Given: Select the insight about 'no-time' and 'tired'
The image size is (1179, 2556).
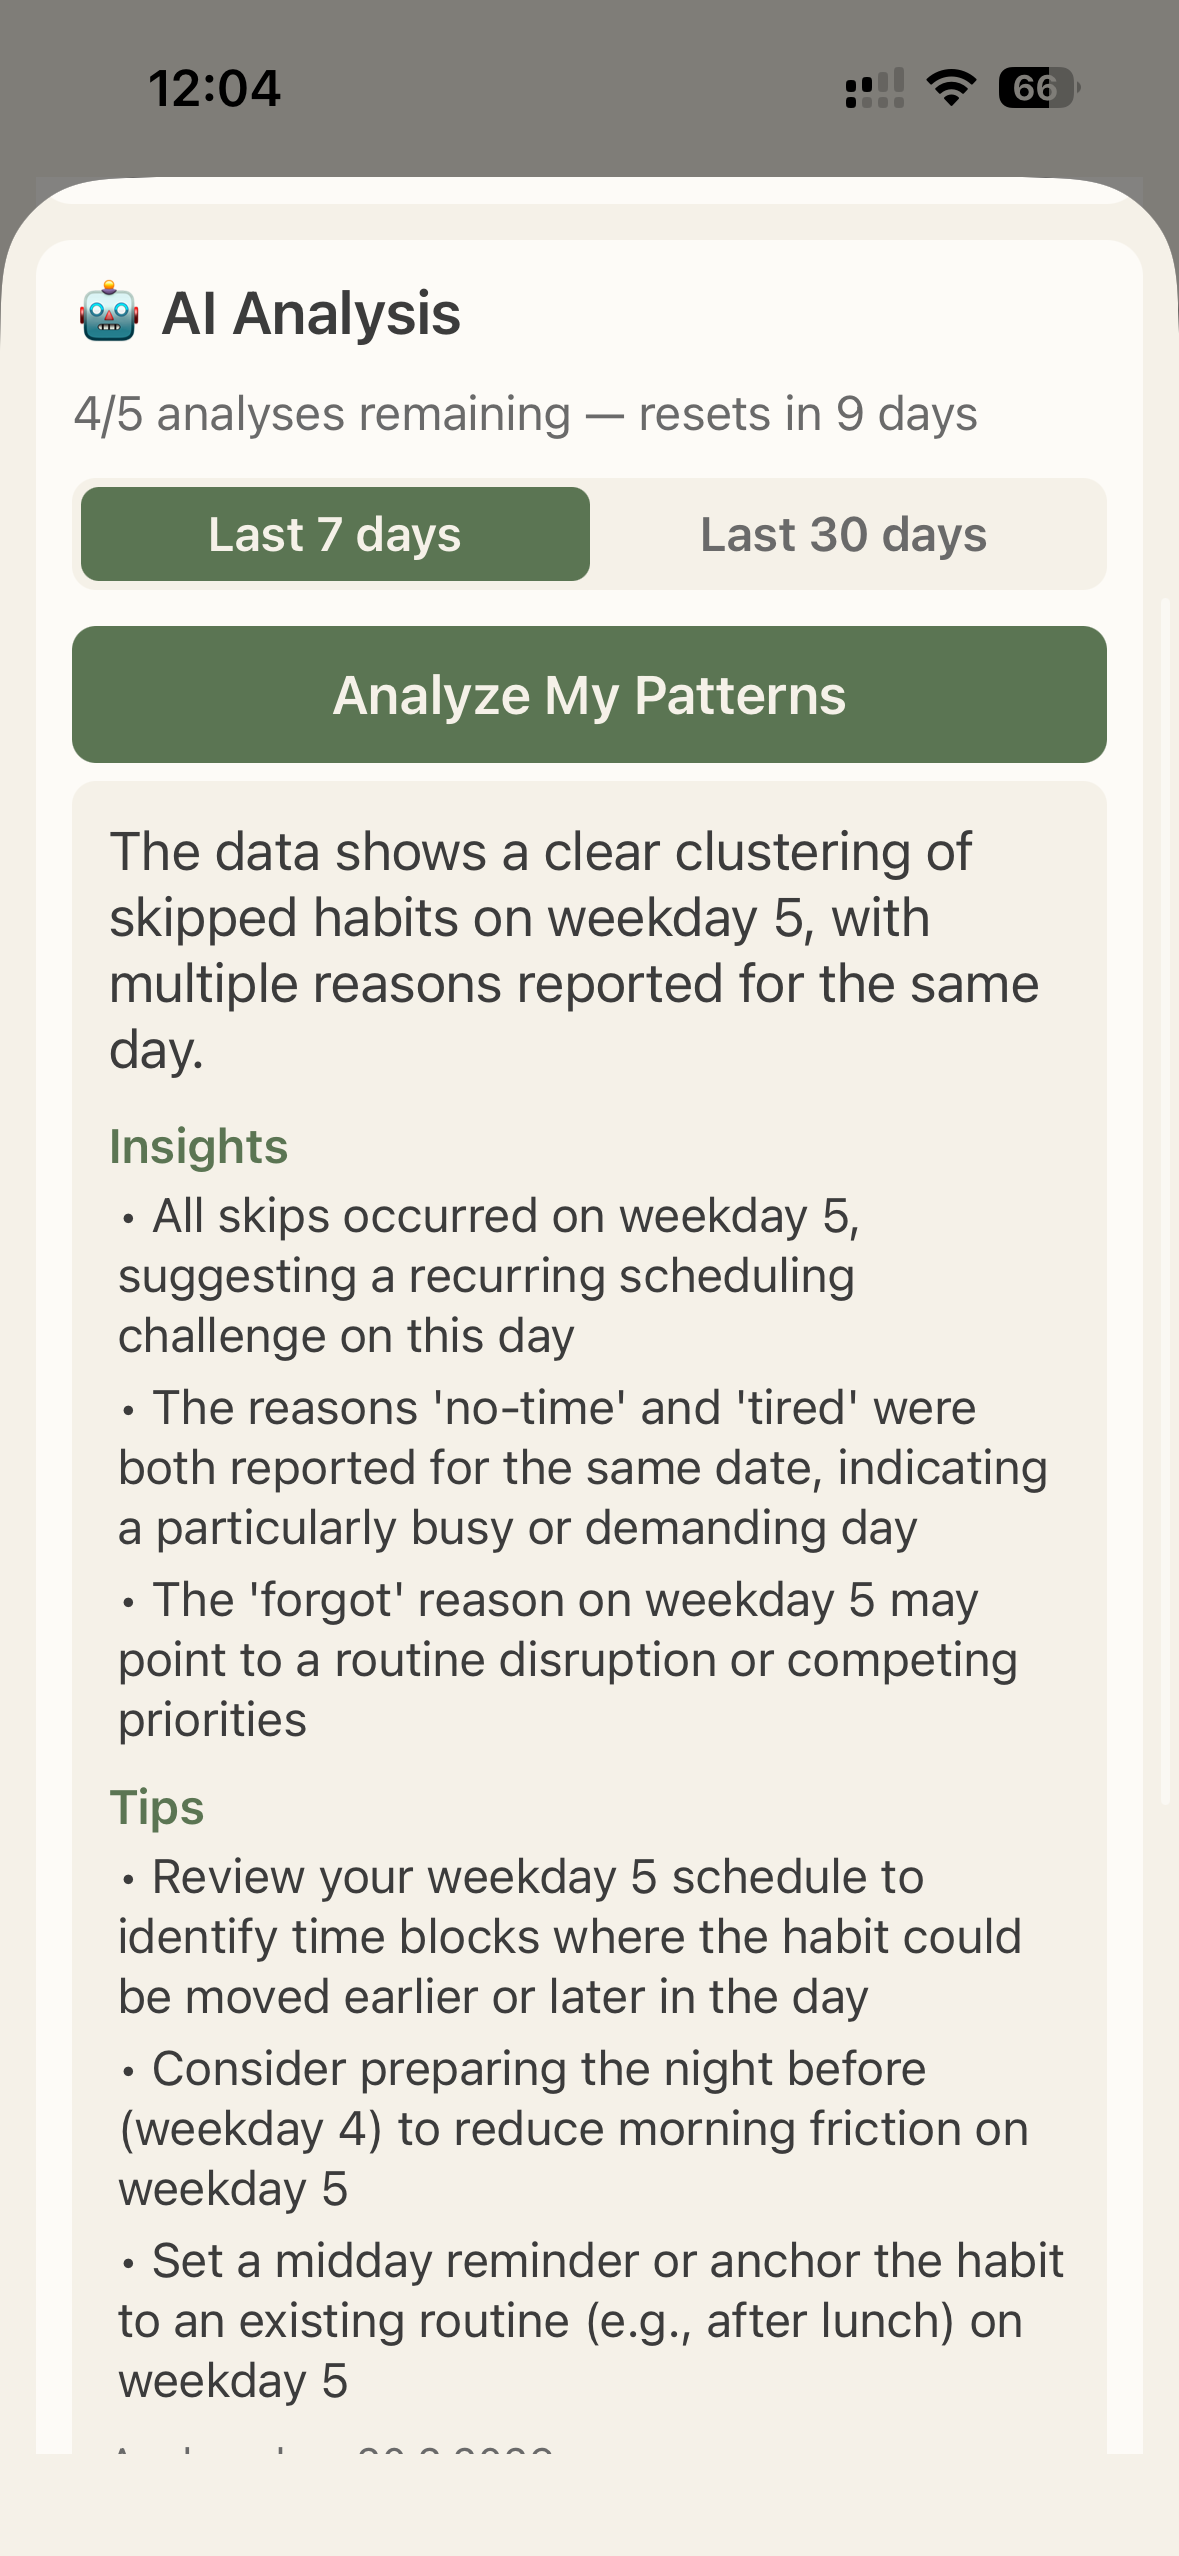Looking at the screenshot, I should (x=582, y=1467).
